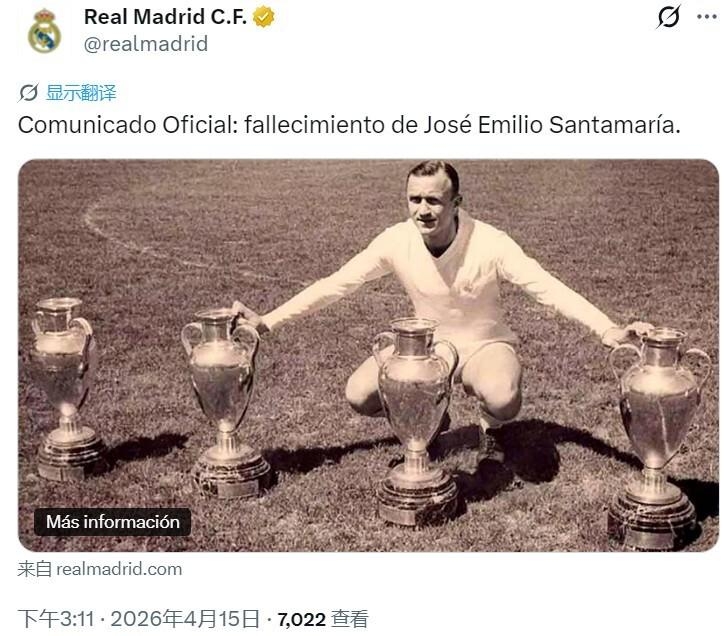Click the gold verified badge
Screen dimensions: 724x636
264,17
